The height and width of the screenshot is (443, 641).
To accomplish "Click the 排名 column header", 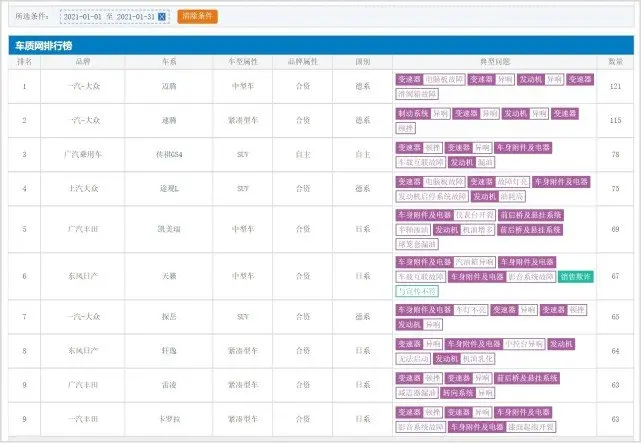I will (x=25, y=62).
